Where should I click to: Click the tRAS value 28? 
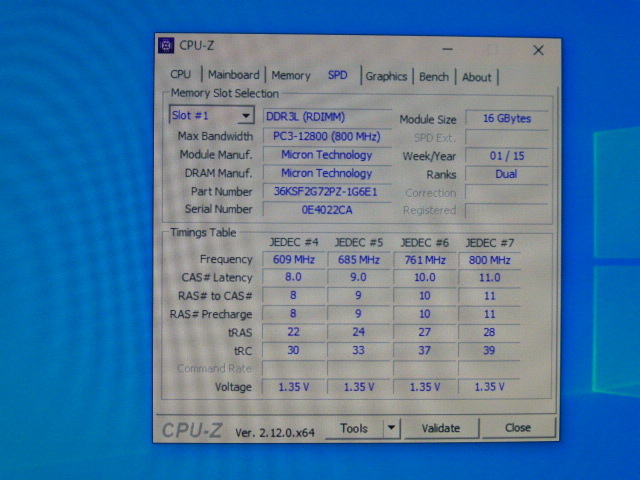[489, 332]
